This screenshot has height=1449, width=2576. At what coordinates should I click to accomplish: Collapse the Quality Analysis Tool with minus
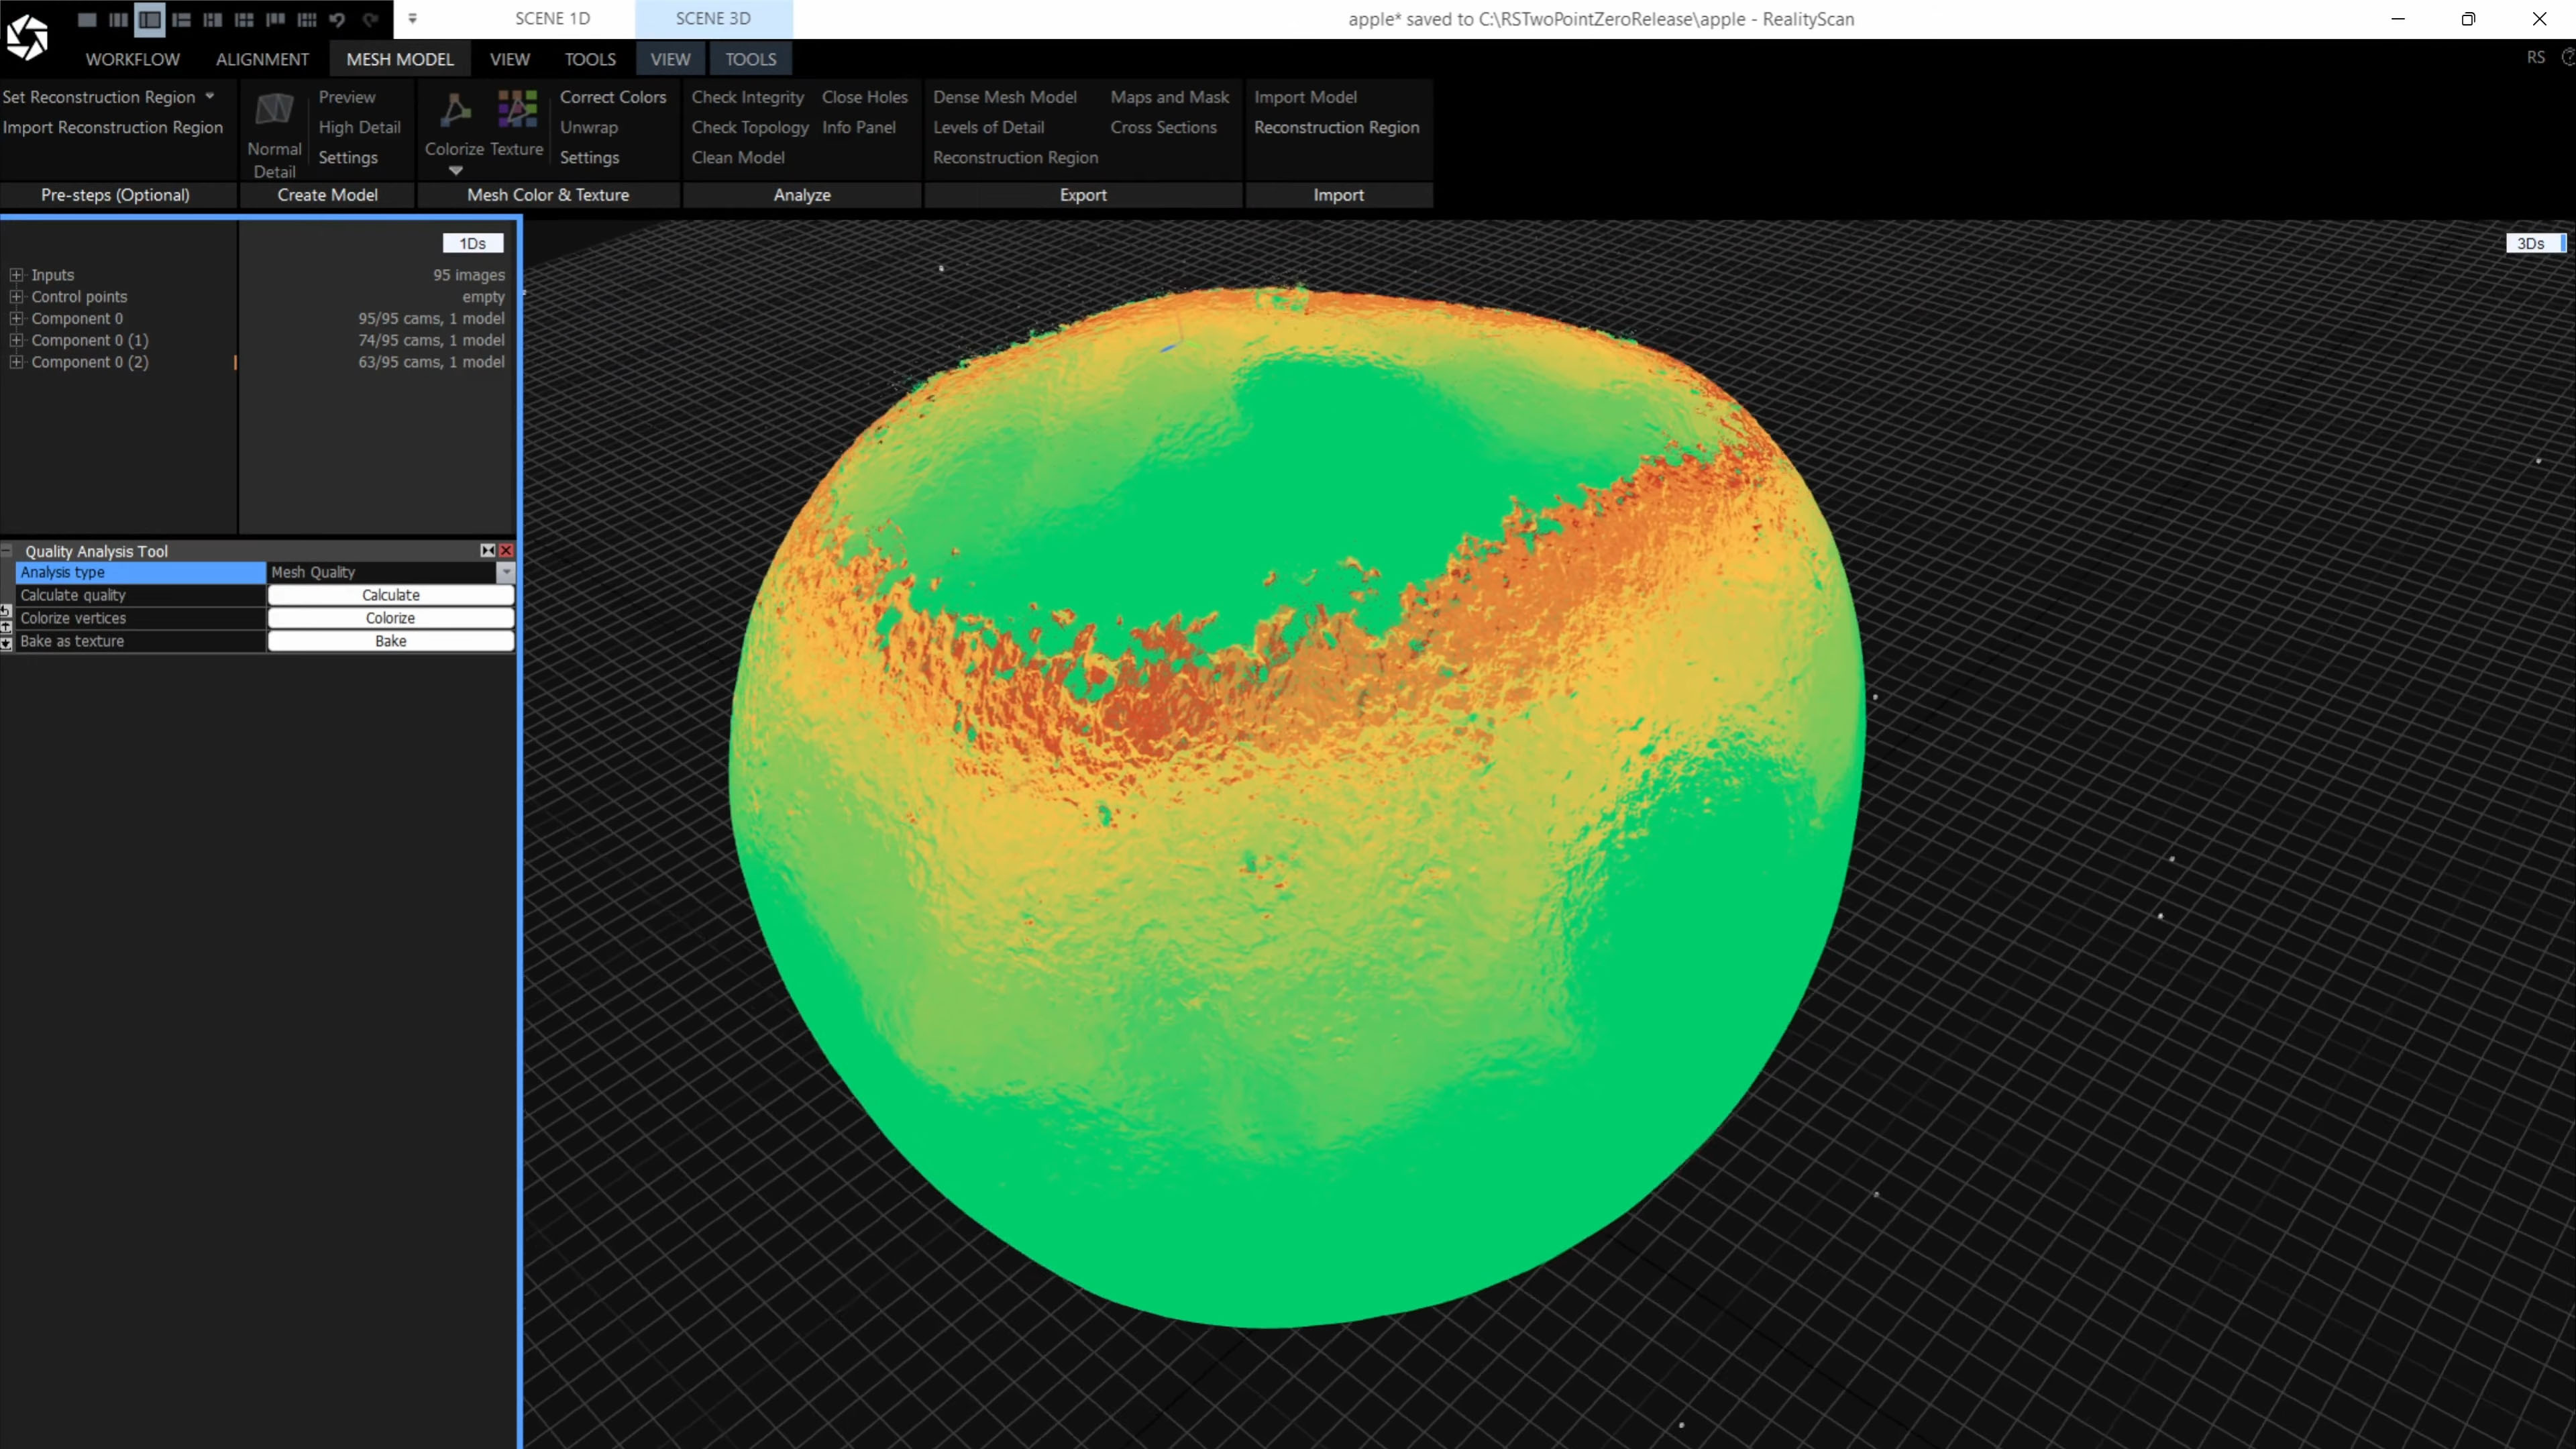point(7,551)
